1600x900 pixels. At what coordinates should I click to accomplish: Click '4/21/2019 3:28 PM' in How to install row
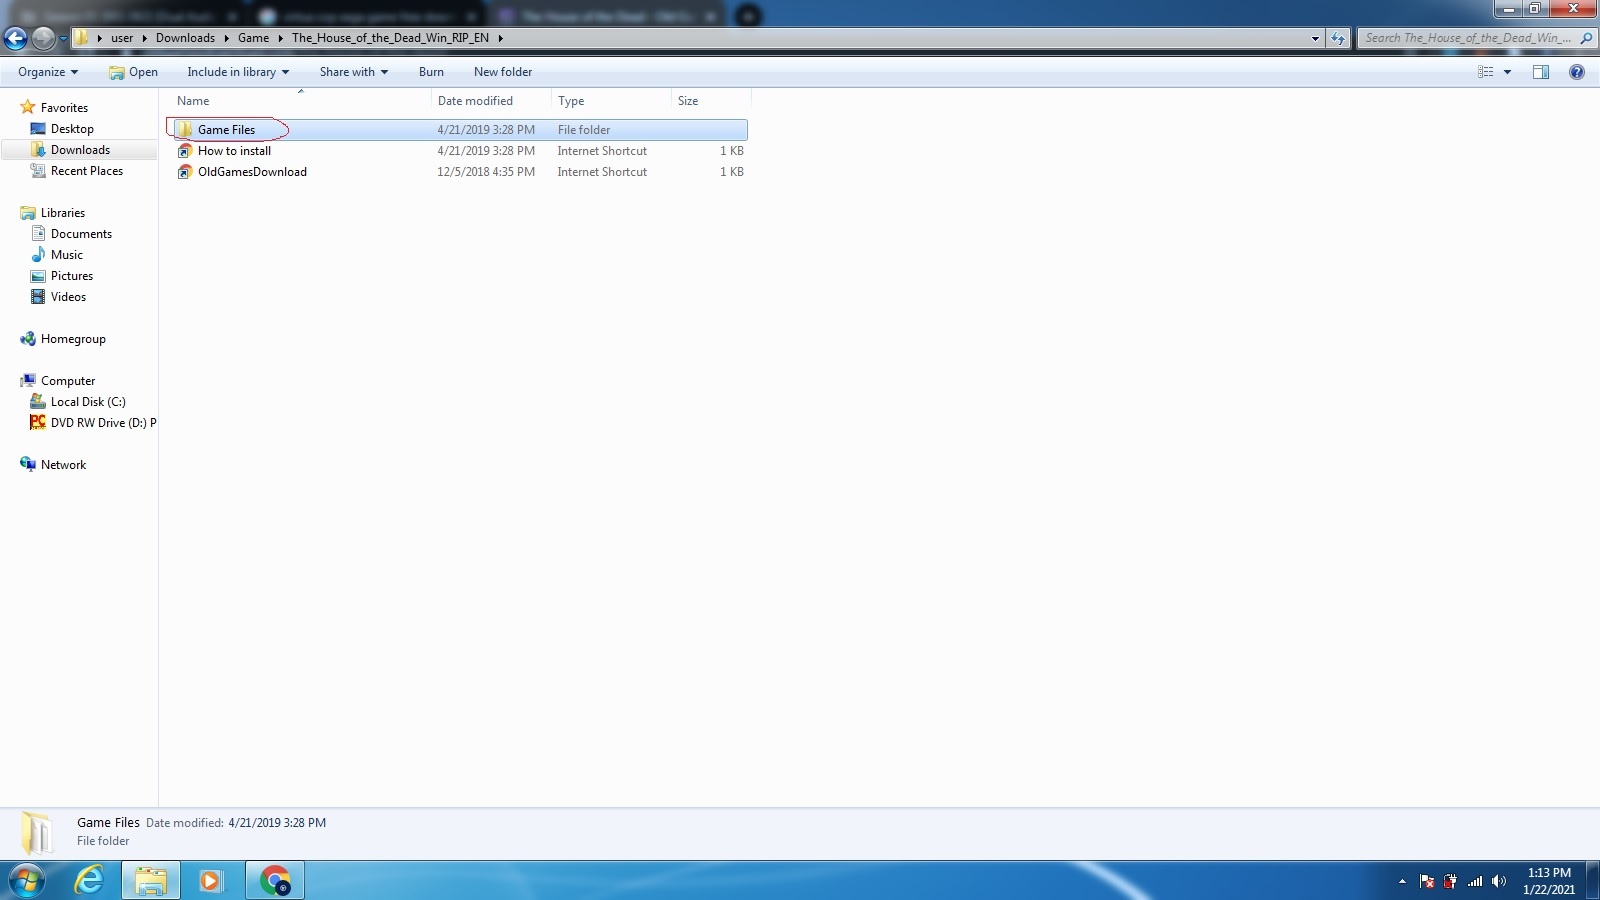[486, 151]
